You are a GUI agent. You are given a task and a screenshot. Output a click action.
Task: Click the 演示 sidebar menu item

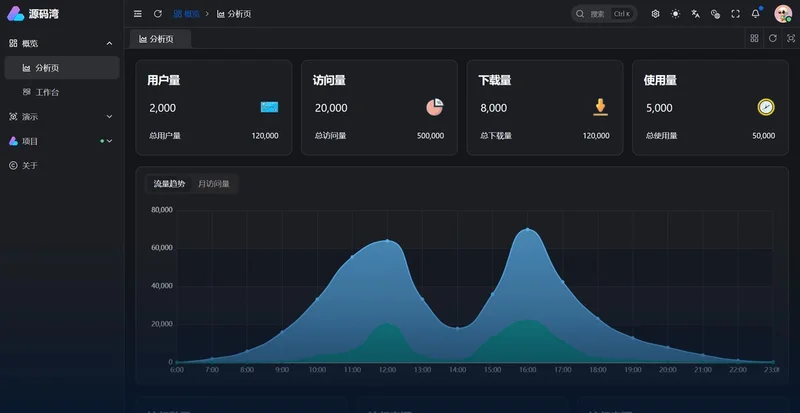62,116
